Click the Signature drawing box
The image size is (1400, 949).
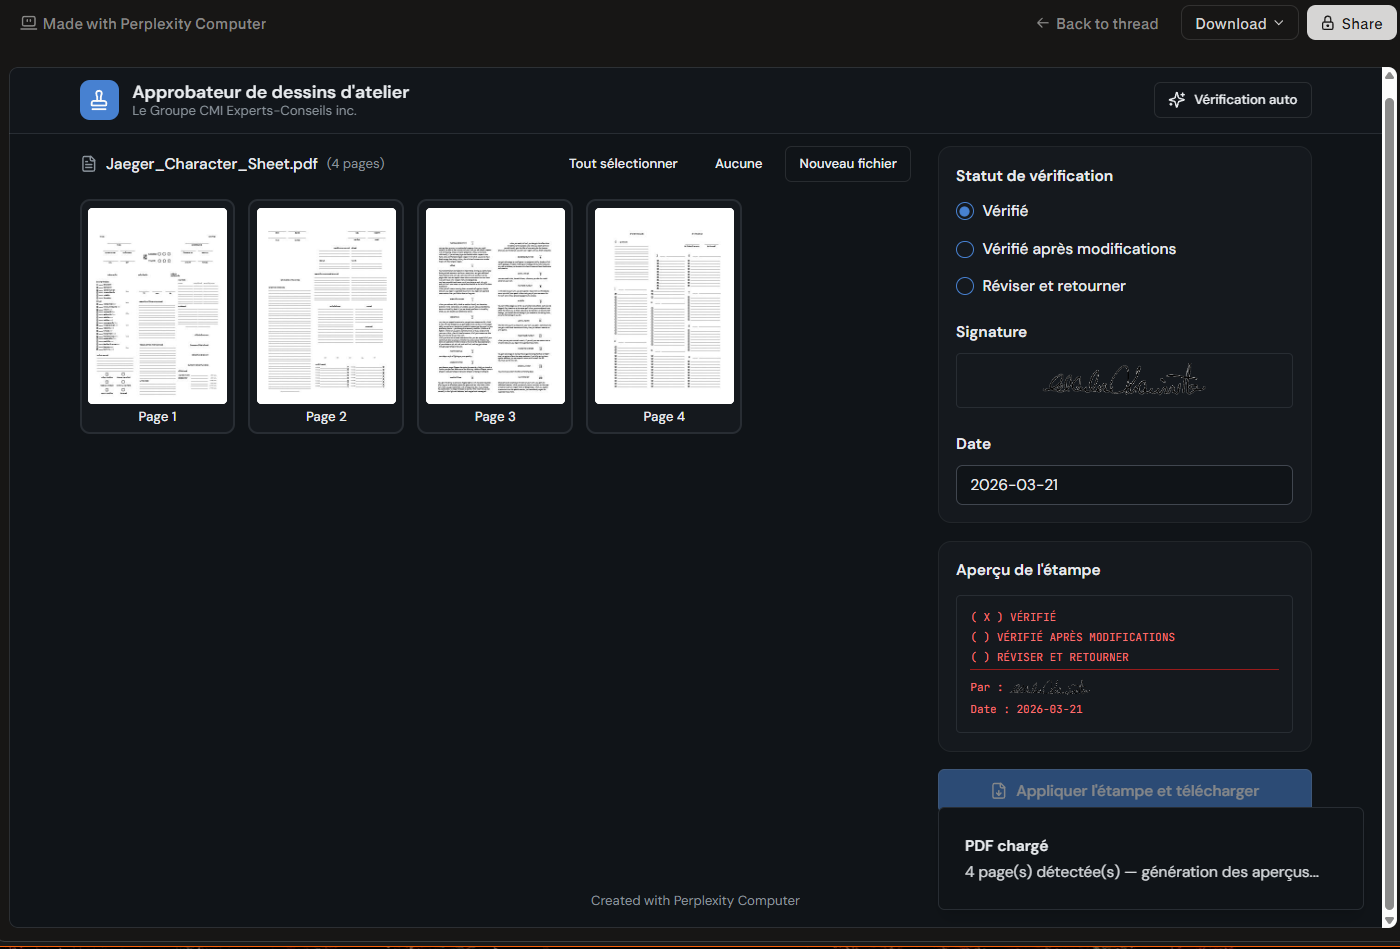point(1123,380)
